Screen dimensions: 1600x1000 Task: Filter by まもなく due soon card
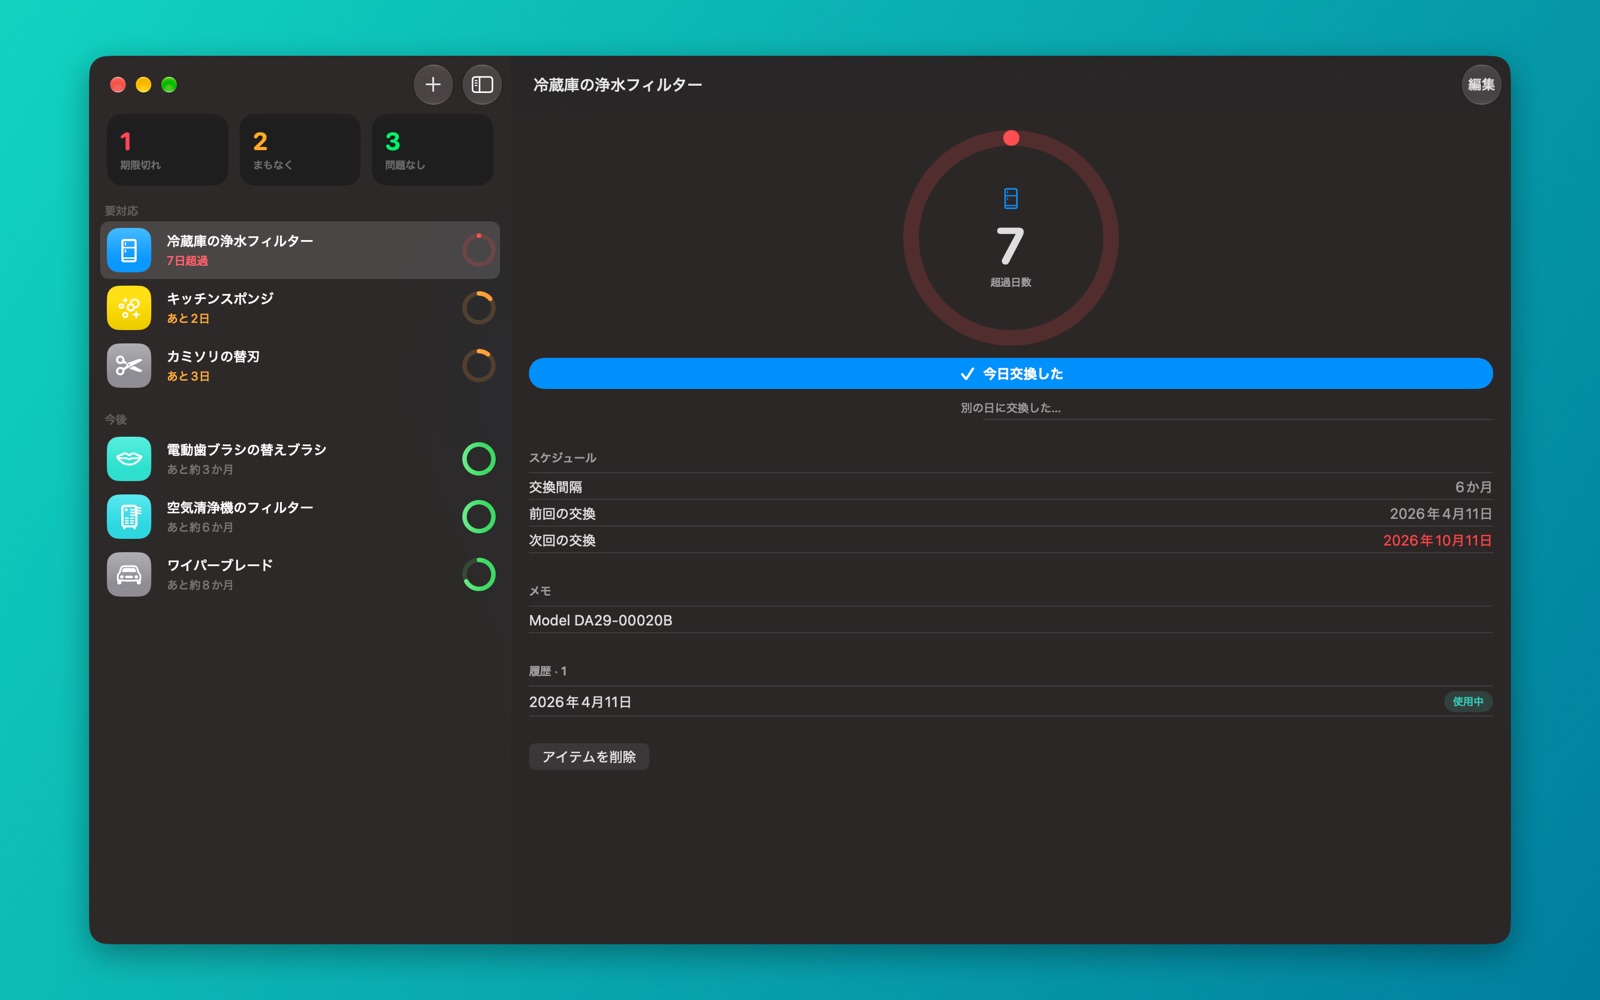click(x=300, y=150)
